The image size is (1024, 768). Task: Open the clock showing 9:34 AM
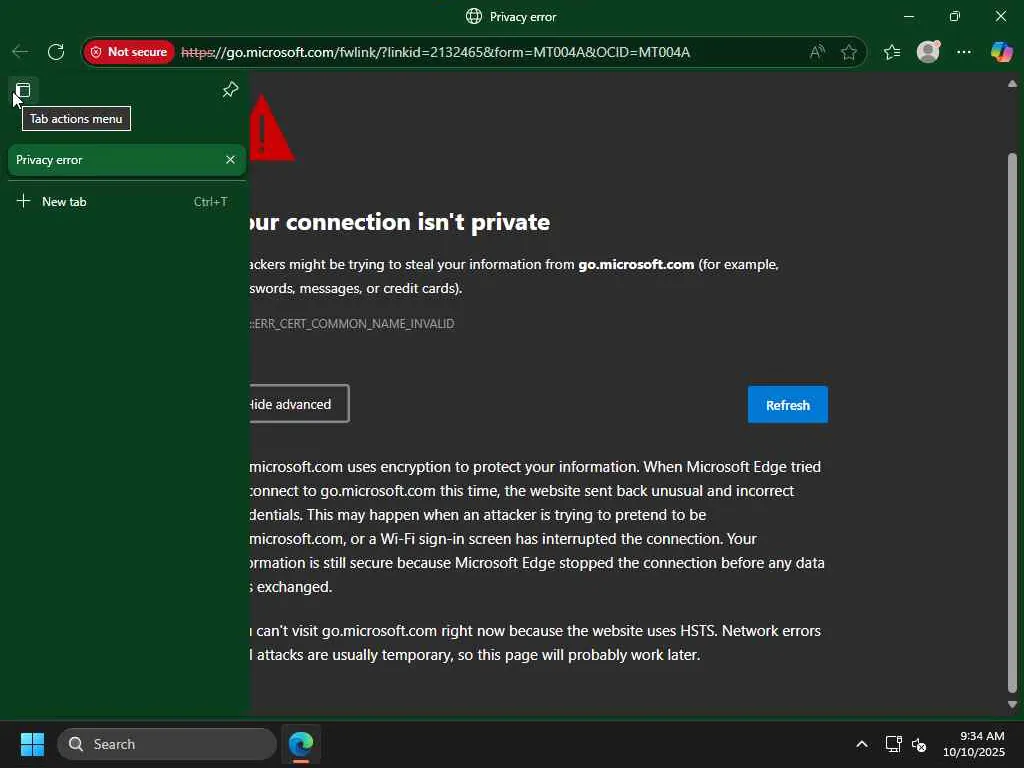(974, 744)
